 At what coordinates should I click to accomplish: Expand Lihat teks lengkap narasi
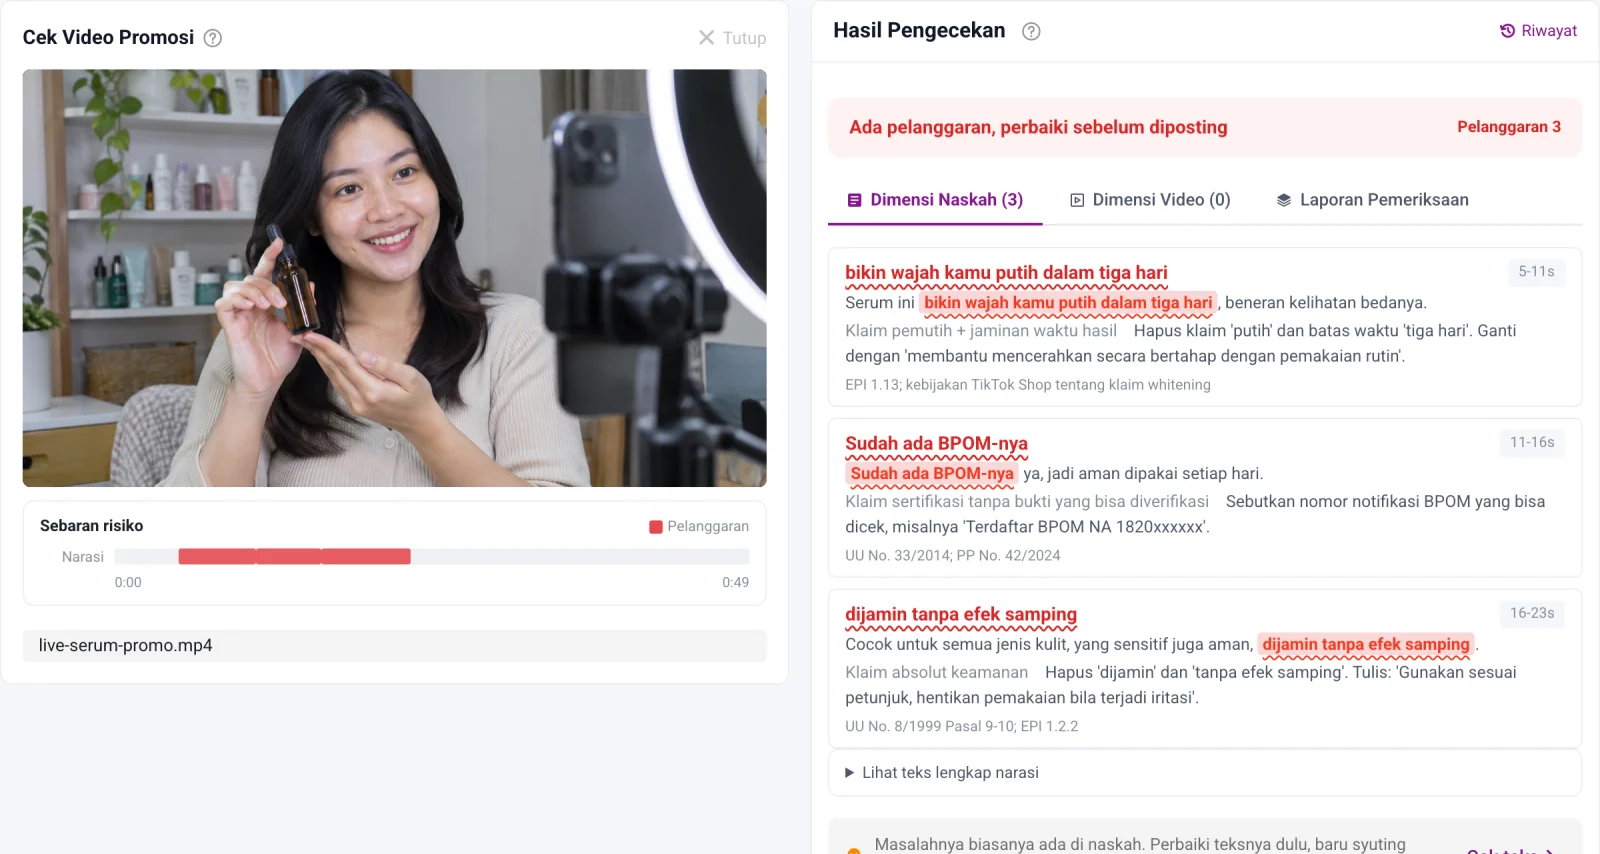(x=1204, y=773)
